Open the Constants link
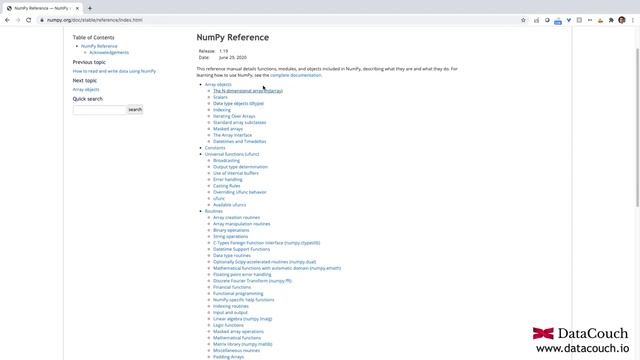This screenshot has width=640, height=360. click(x=215, y=148)
